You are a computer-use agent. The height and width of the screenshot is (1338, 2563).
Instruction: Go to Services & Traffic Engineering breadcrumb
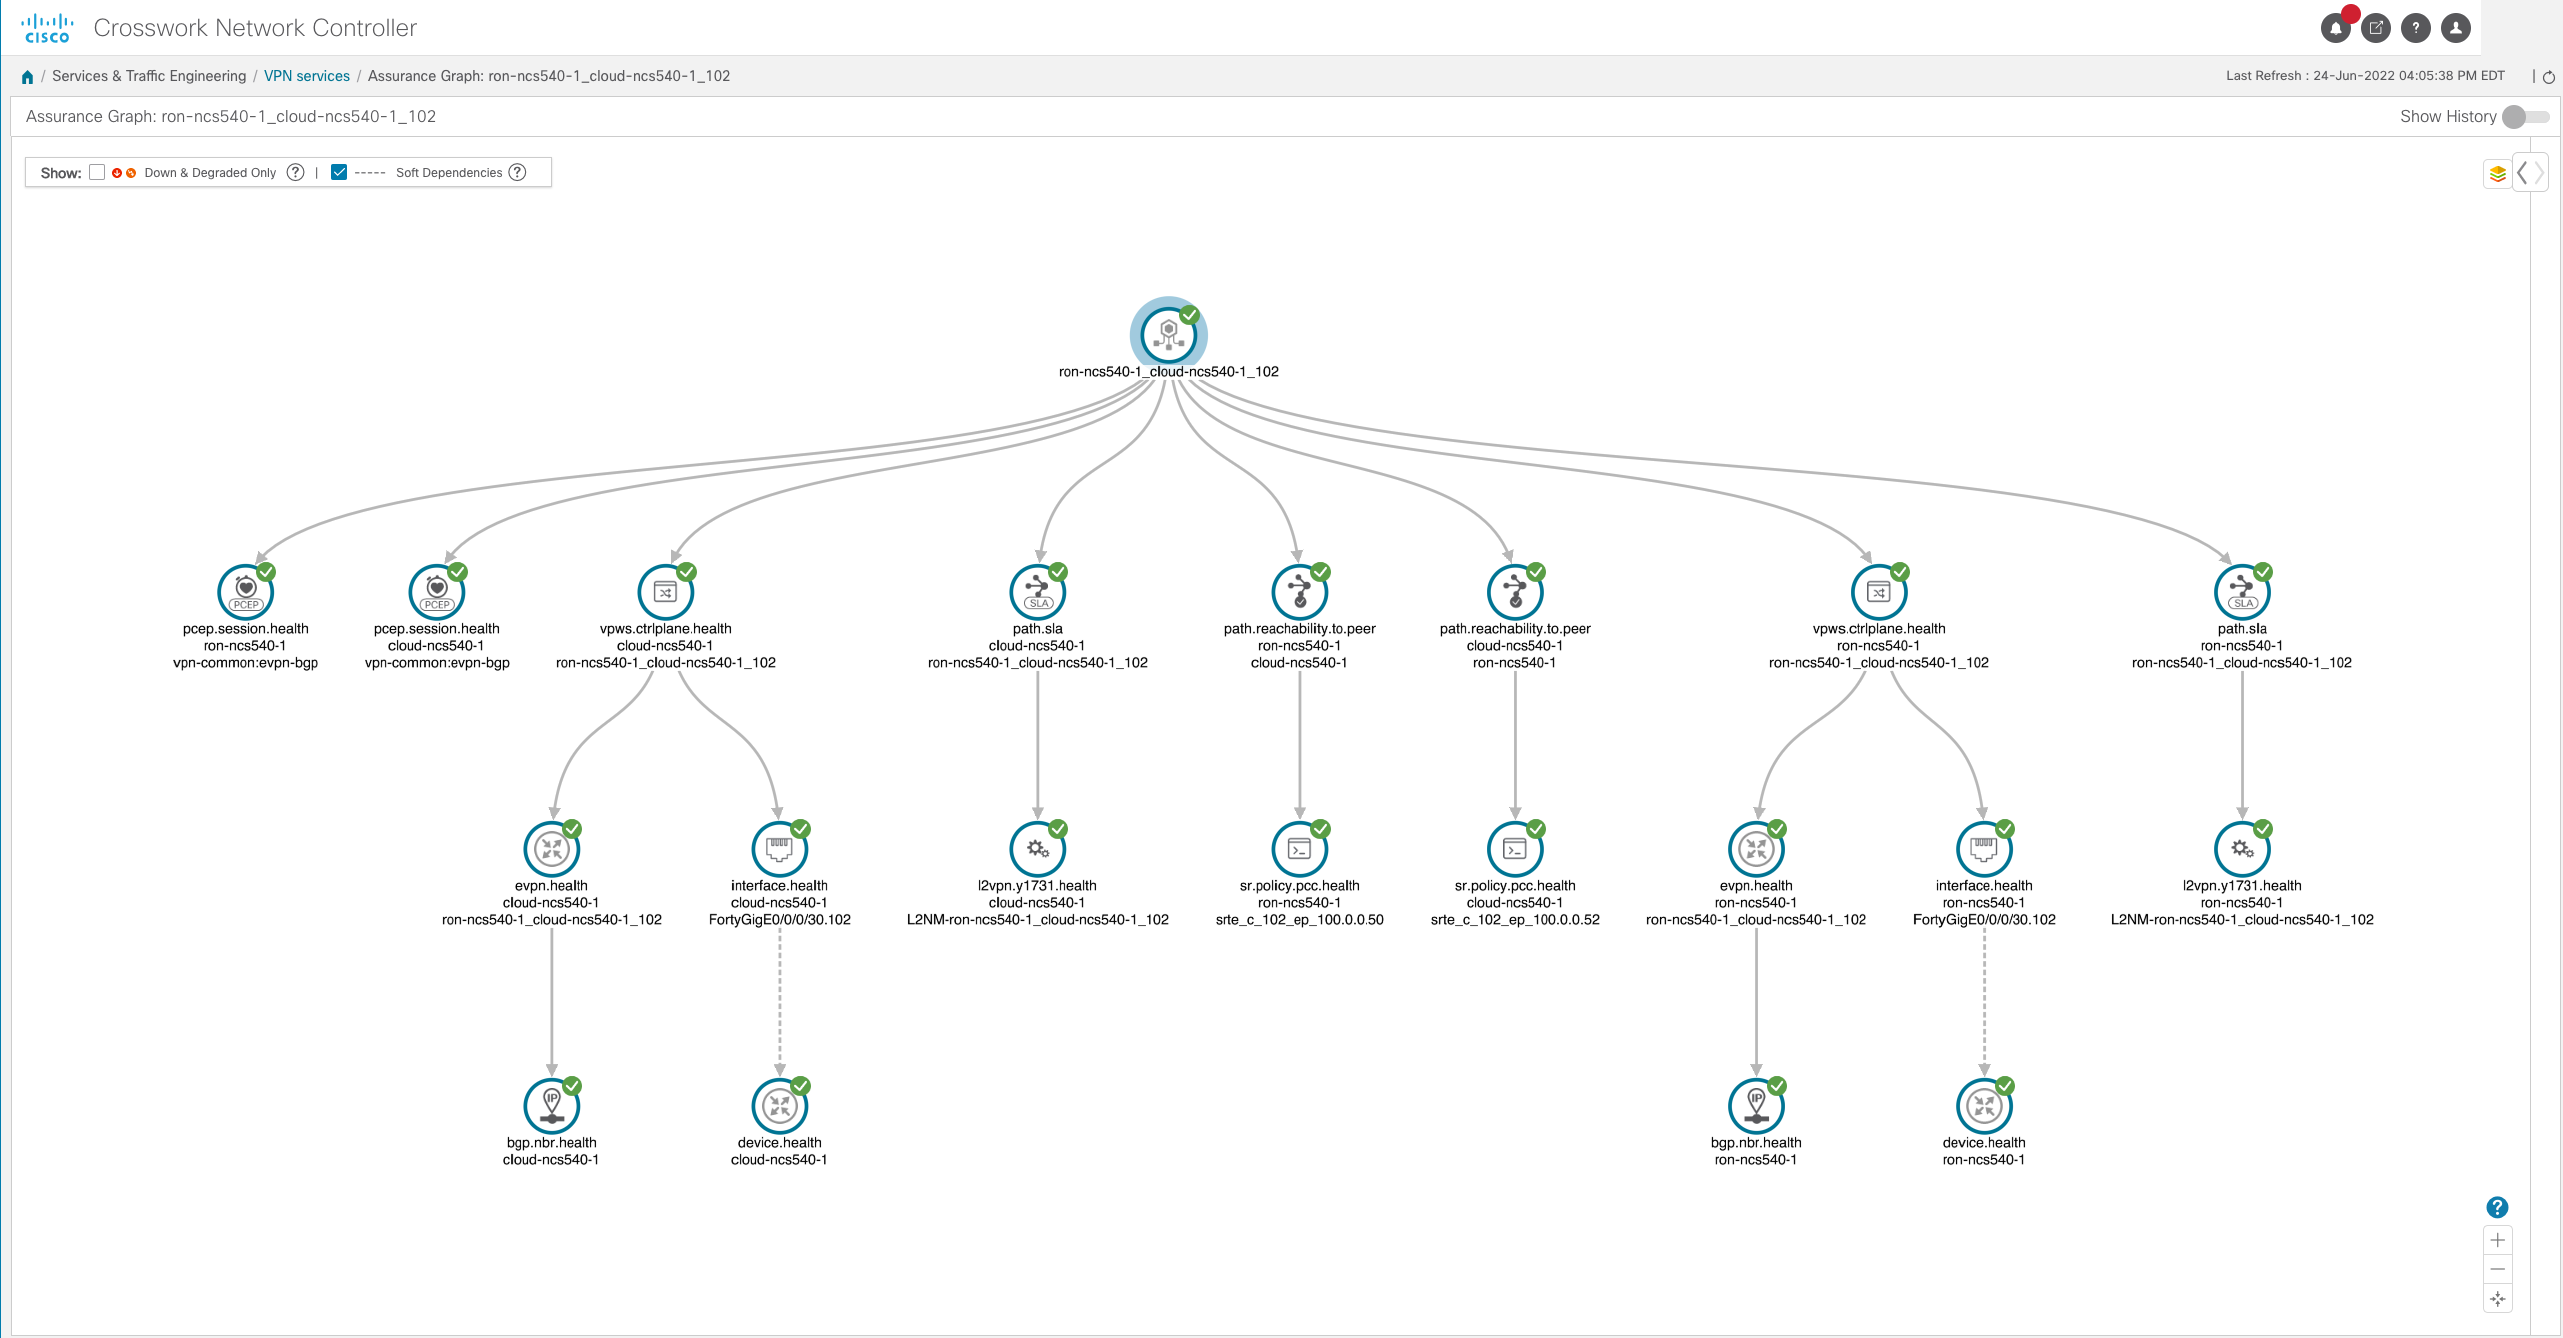tap(149, 76)
